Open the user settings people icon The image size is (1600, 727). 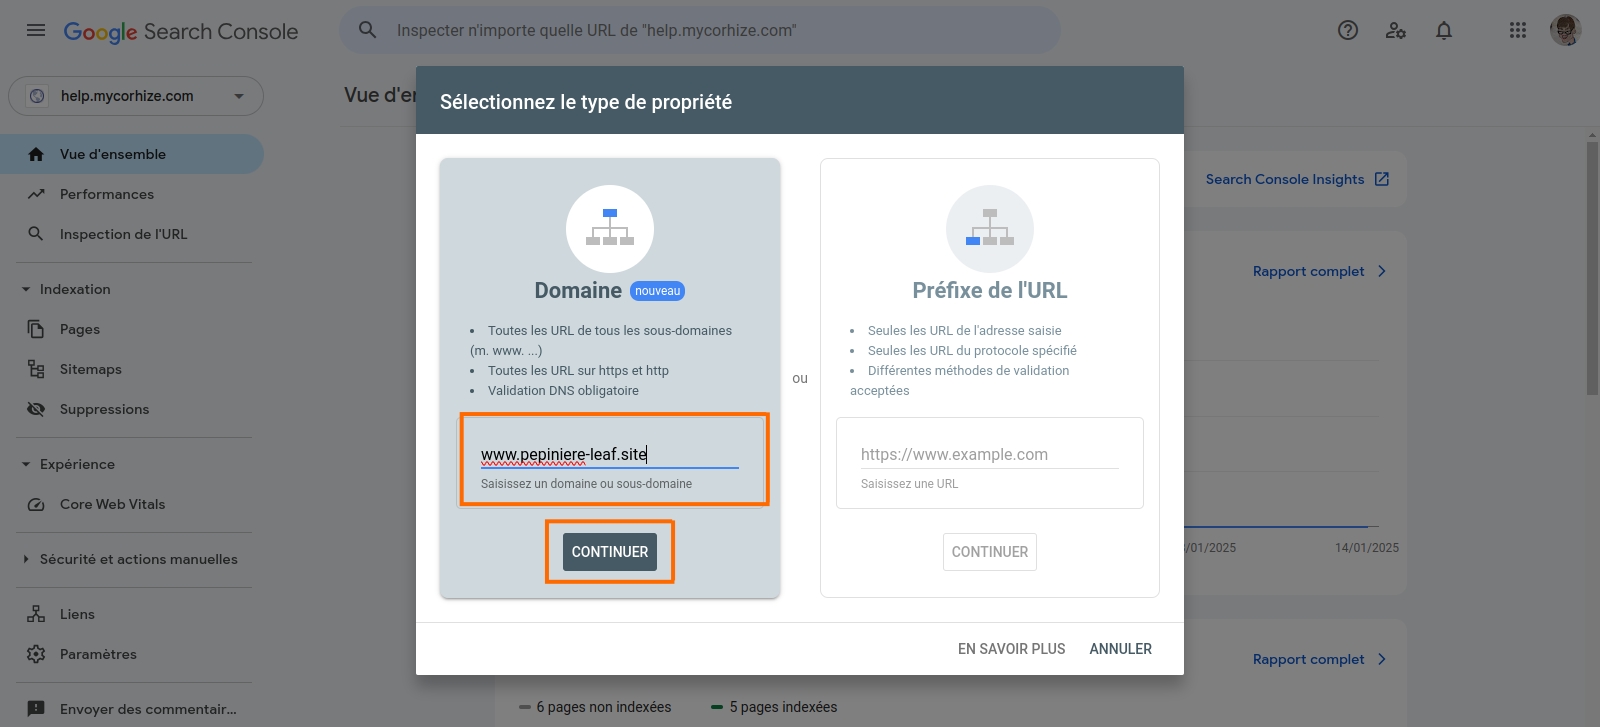pyautogui.click(x=1396, y=30)
